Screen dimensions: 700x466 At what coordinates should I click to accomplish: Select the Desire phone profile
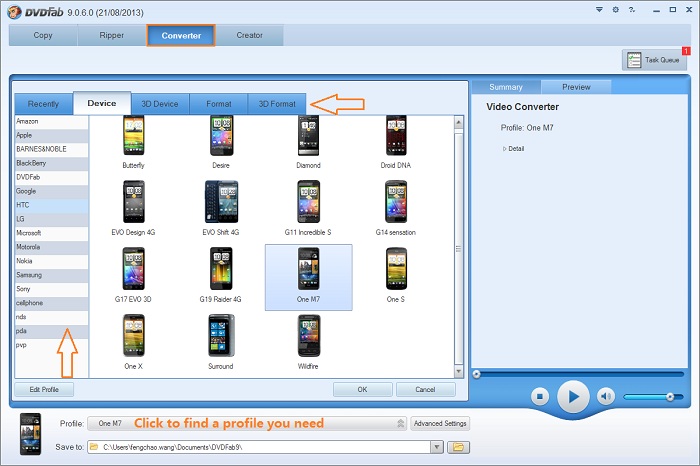[x=221, y=143]
